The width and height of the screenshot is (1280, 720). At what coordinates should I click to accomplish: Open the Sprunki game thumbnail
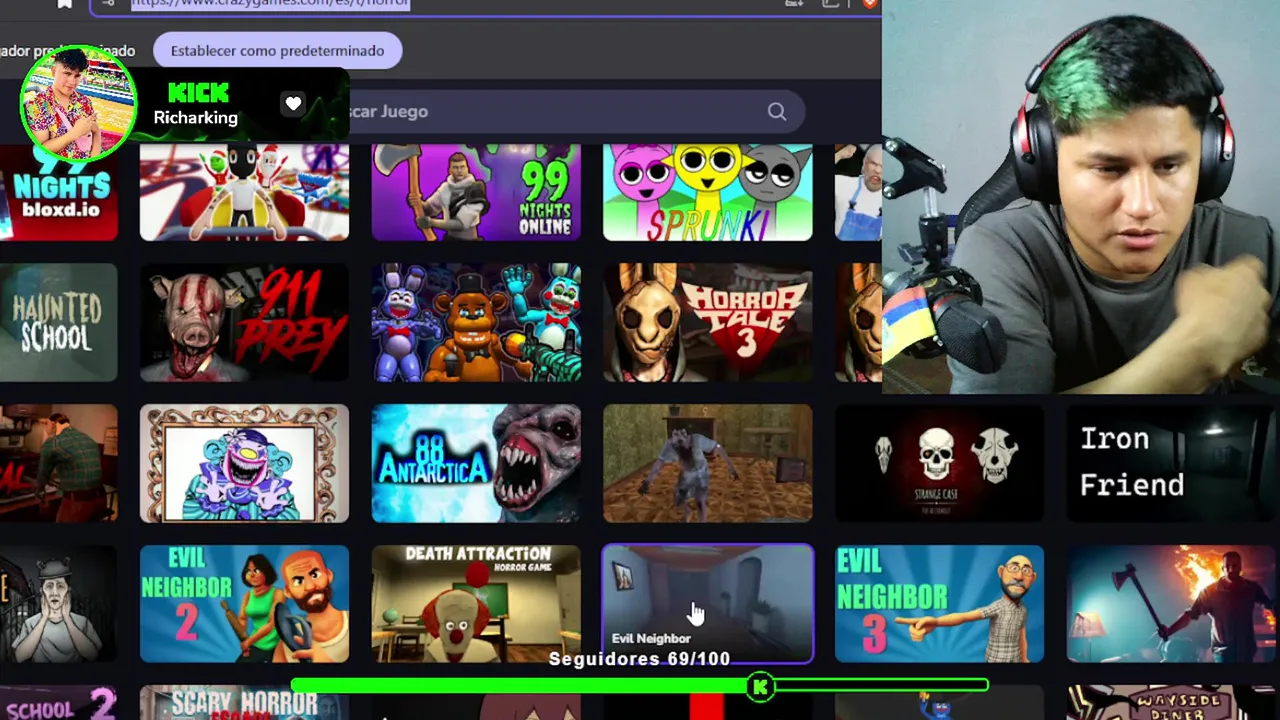click(x=708, y=193)
